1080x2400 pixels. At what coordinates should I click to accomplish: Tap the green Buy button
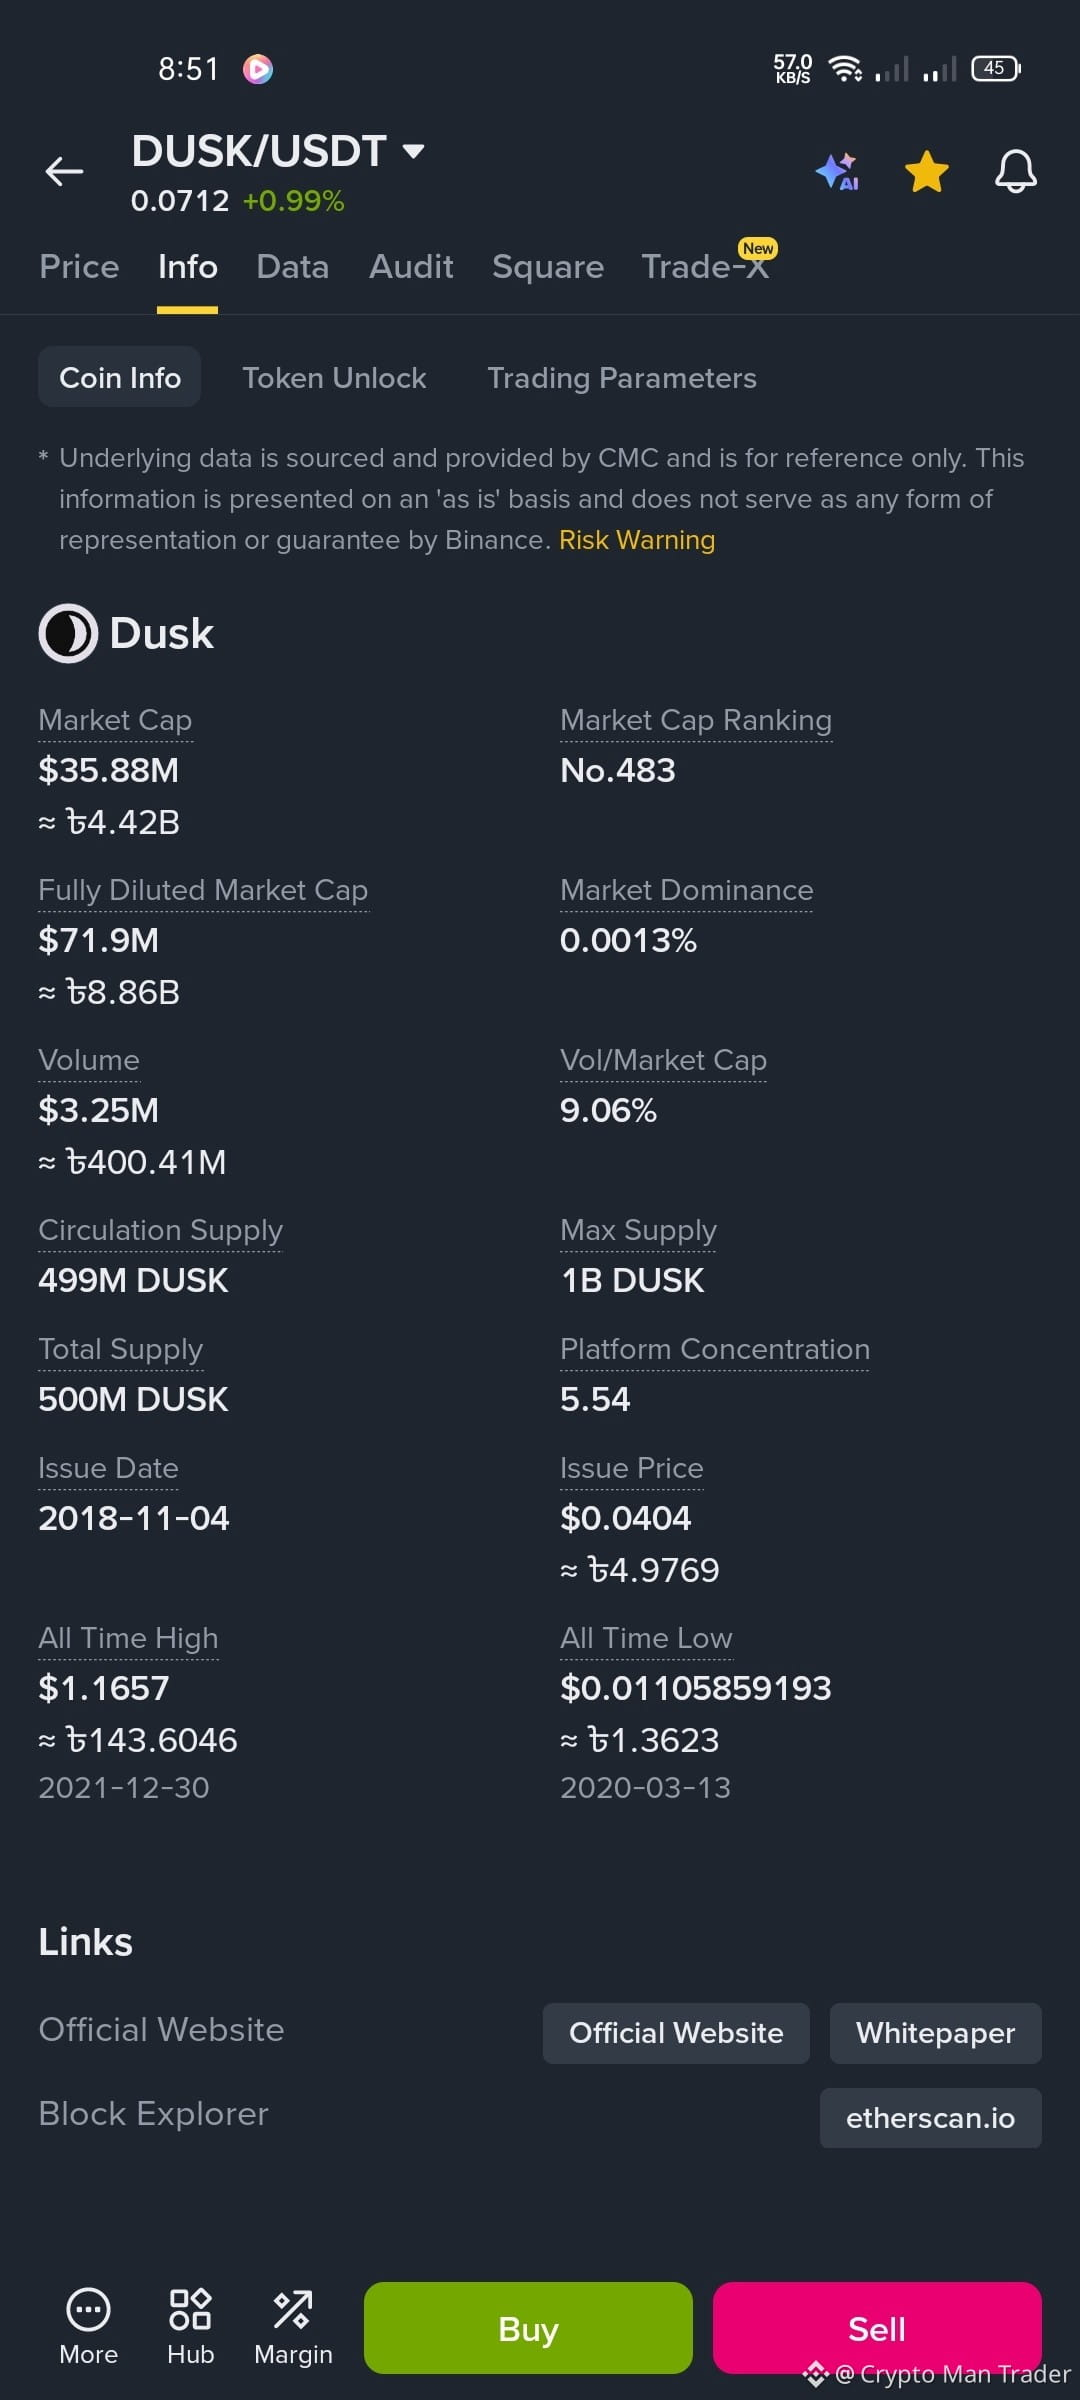(528, 2328)
